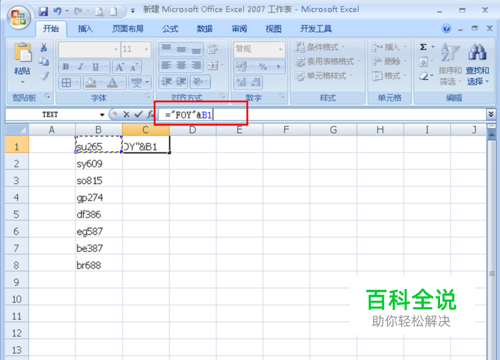Click the Copy icon
Viewport: 500px width, 360px height.
44,62
